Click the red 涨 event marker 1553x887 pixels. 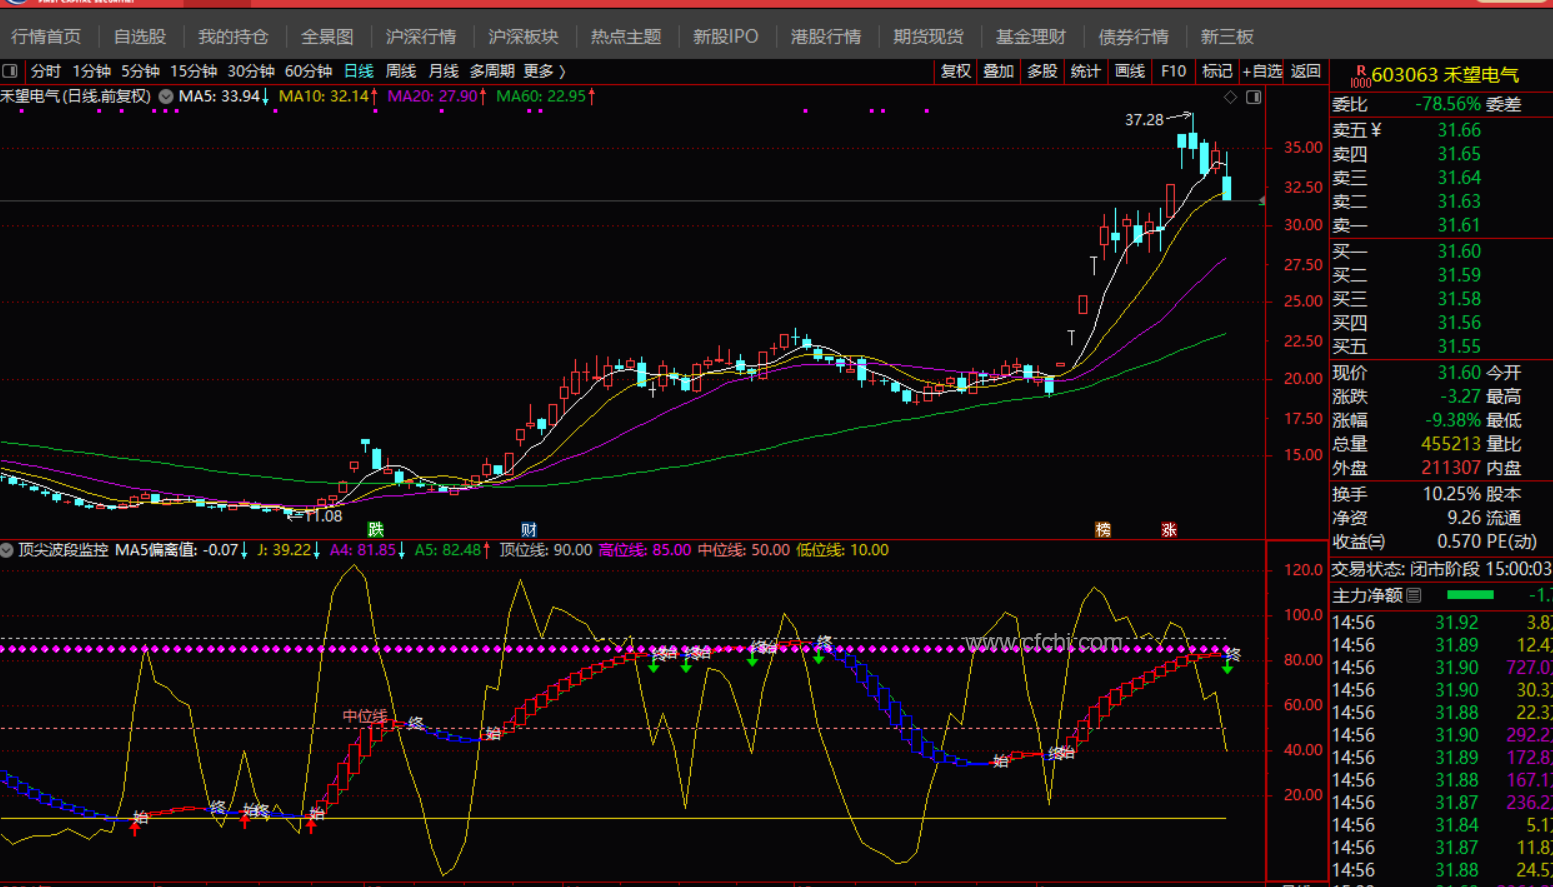pos(1169,529)
